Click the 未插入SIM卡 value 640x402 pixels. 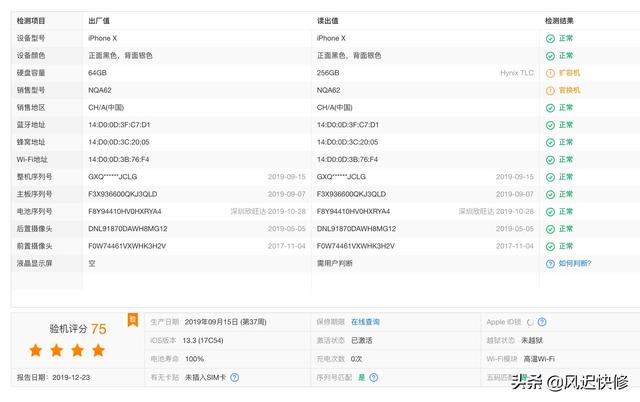206,378
